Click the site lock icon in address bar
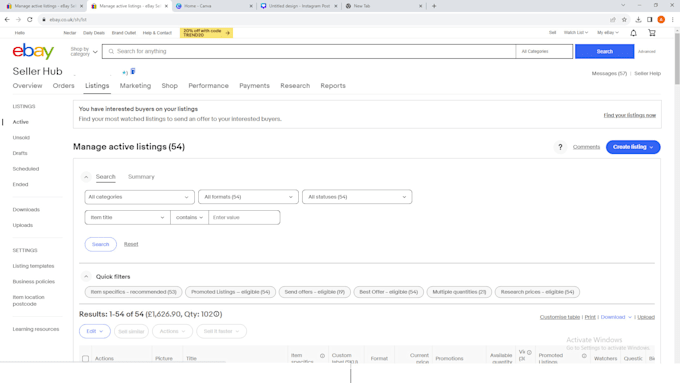The image size is (680, 383). (x=44, y=20)
